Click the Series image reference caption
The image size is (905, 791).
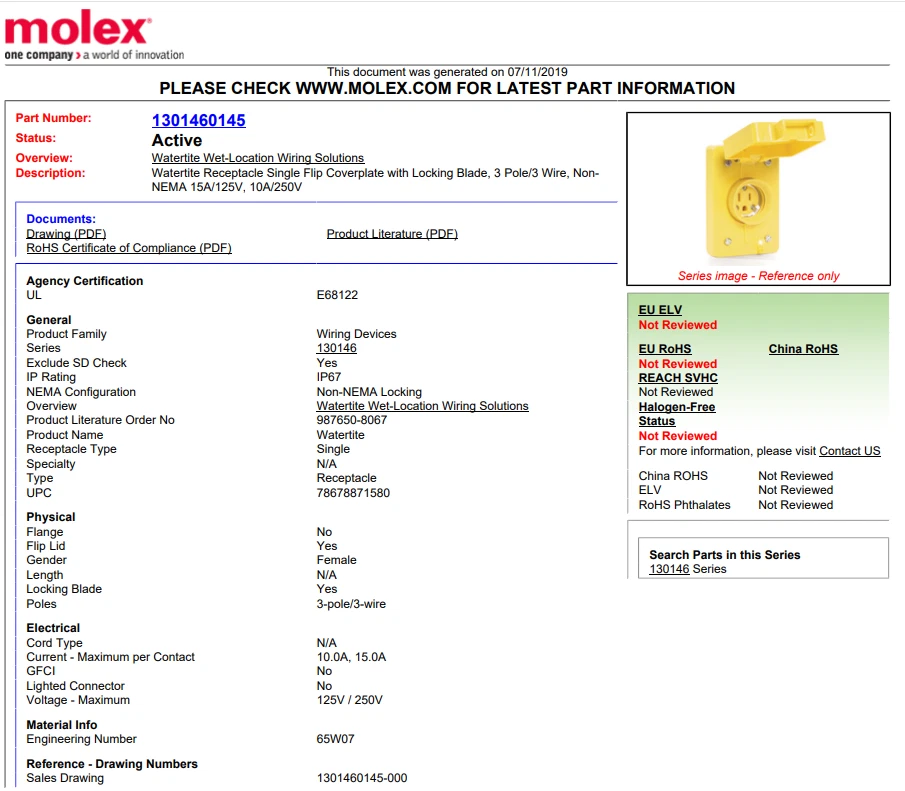757,275
